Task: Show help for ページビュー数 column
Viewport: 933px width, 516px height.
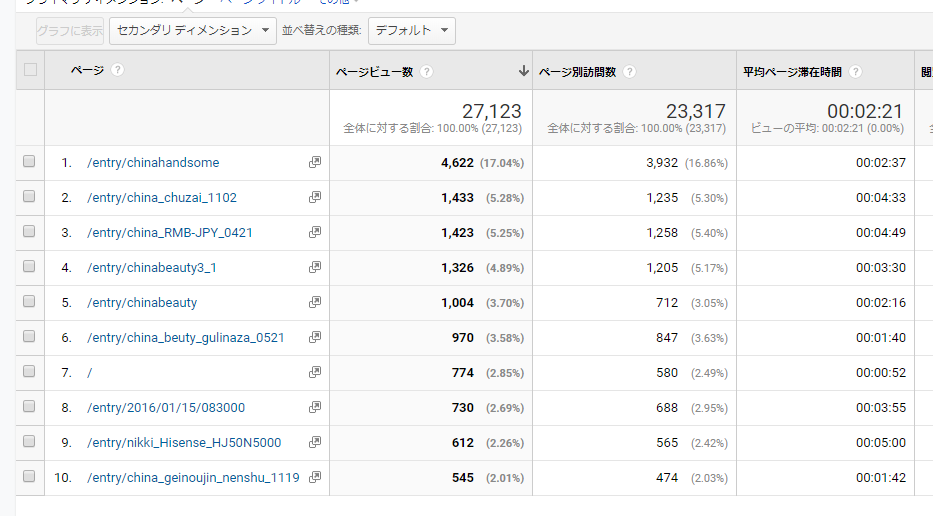Action: click(426, 71)
